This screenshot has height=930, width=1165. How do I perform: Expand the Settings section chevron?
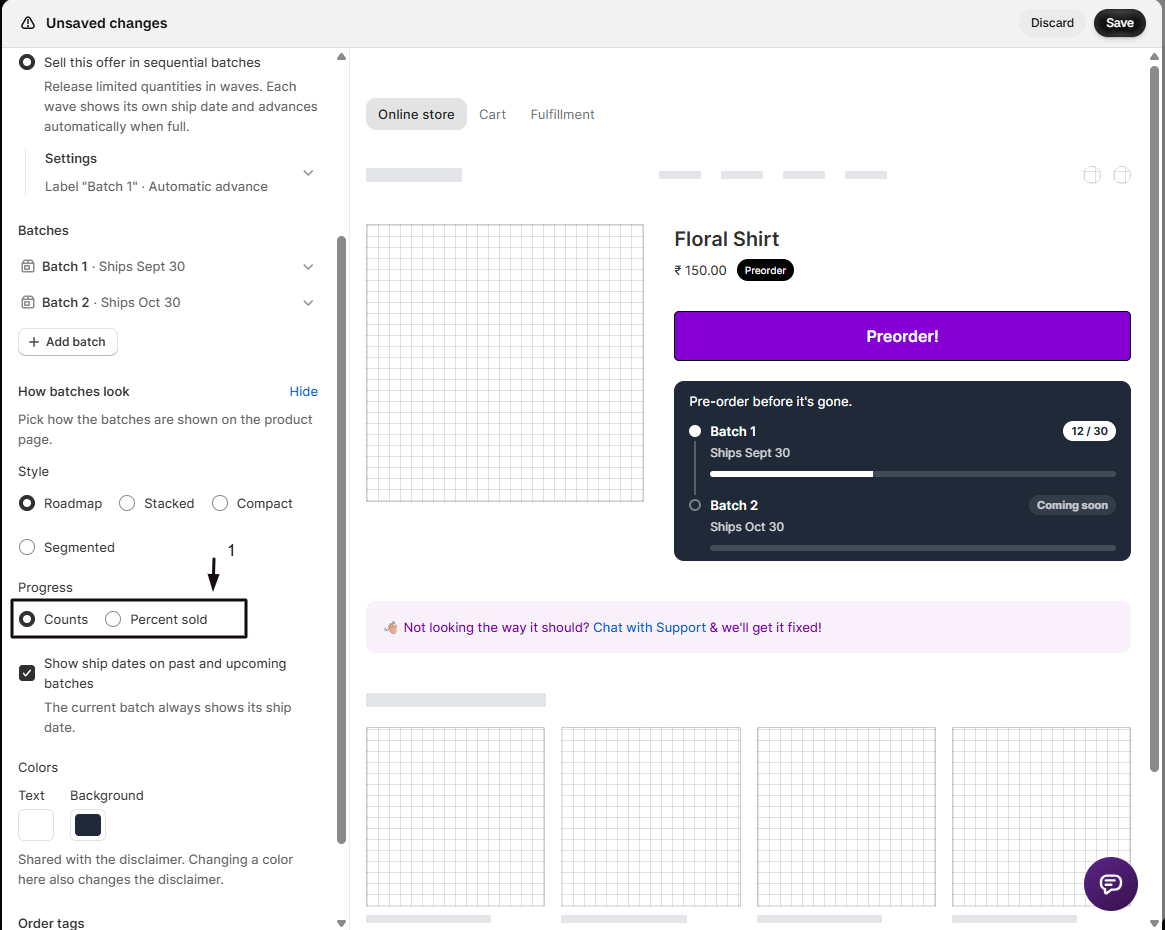click(308, 172)
